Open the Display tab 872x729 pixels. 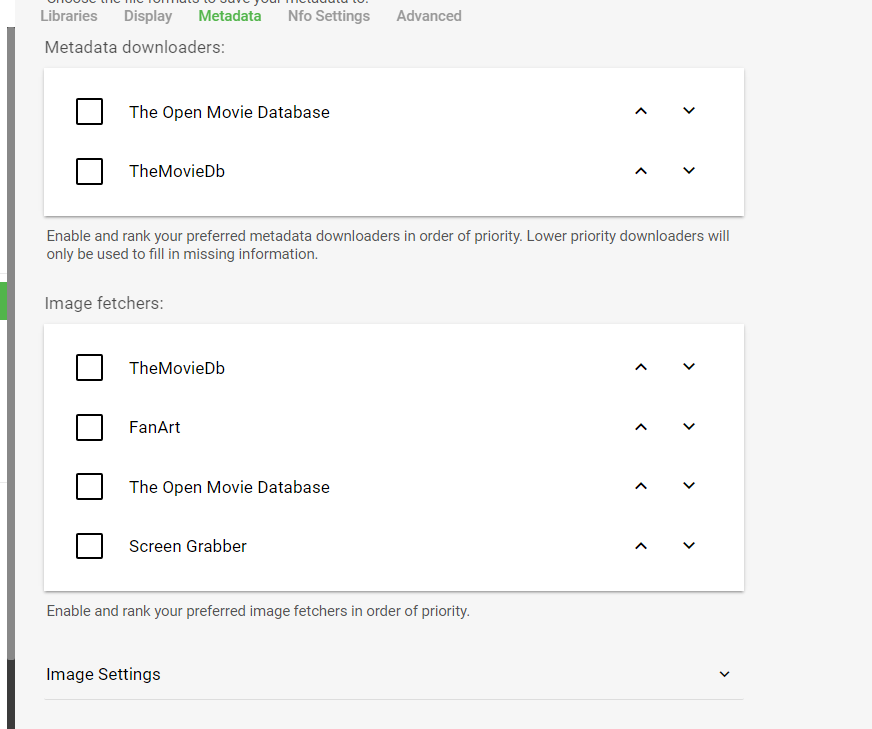[148, 16]
